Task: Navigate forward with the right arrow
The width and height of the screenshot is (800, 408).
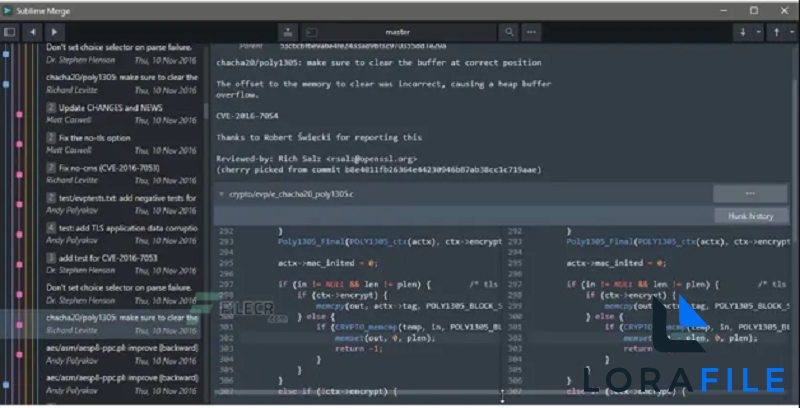Action: coord(54,32)
